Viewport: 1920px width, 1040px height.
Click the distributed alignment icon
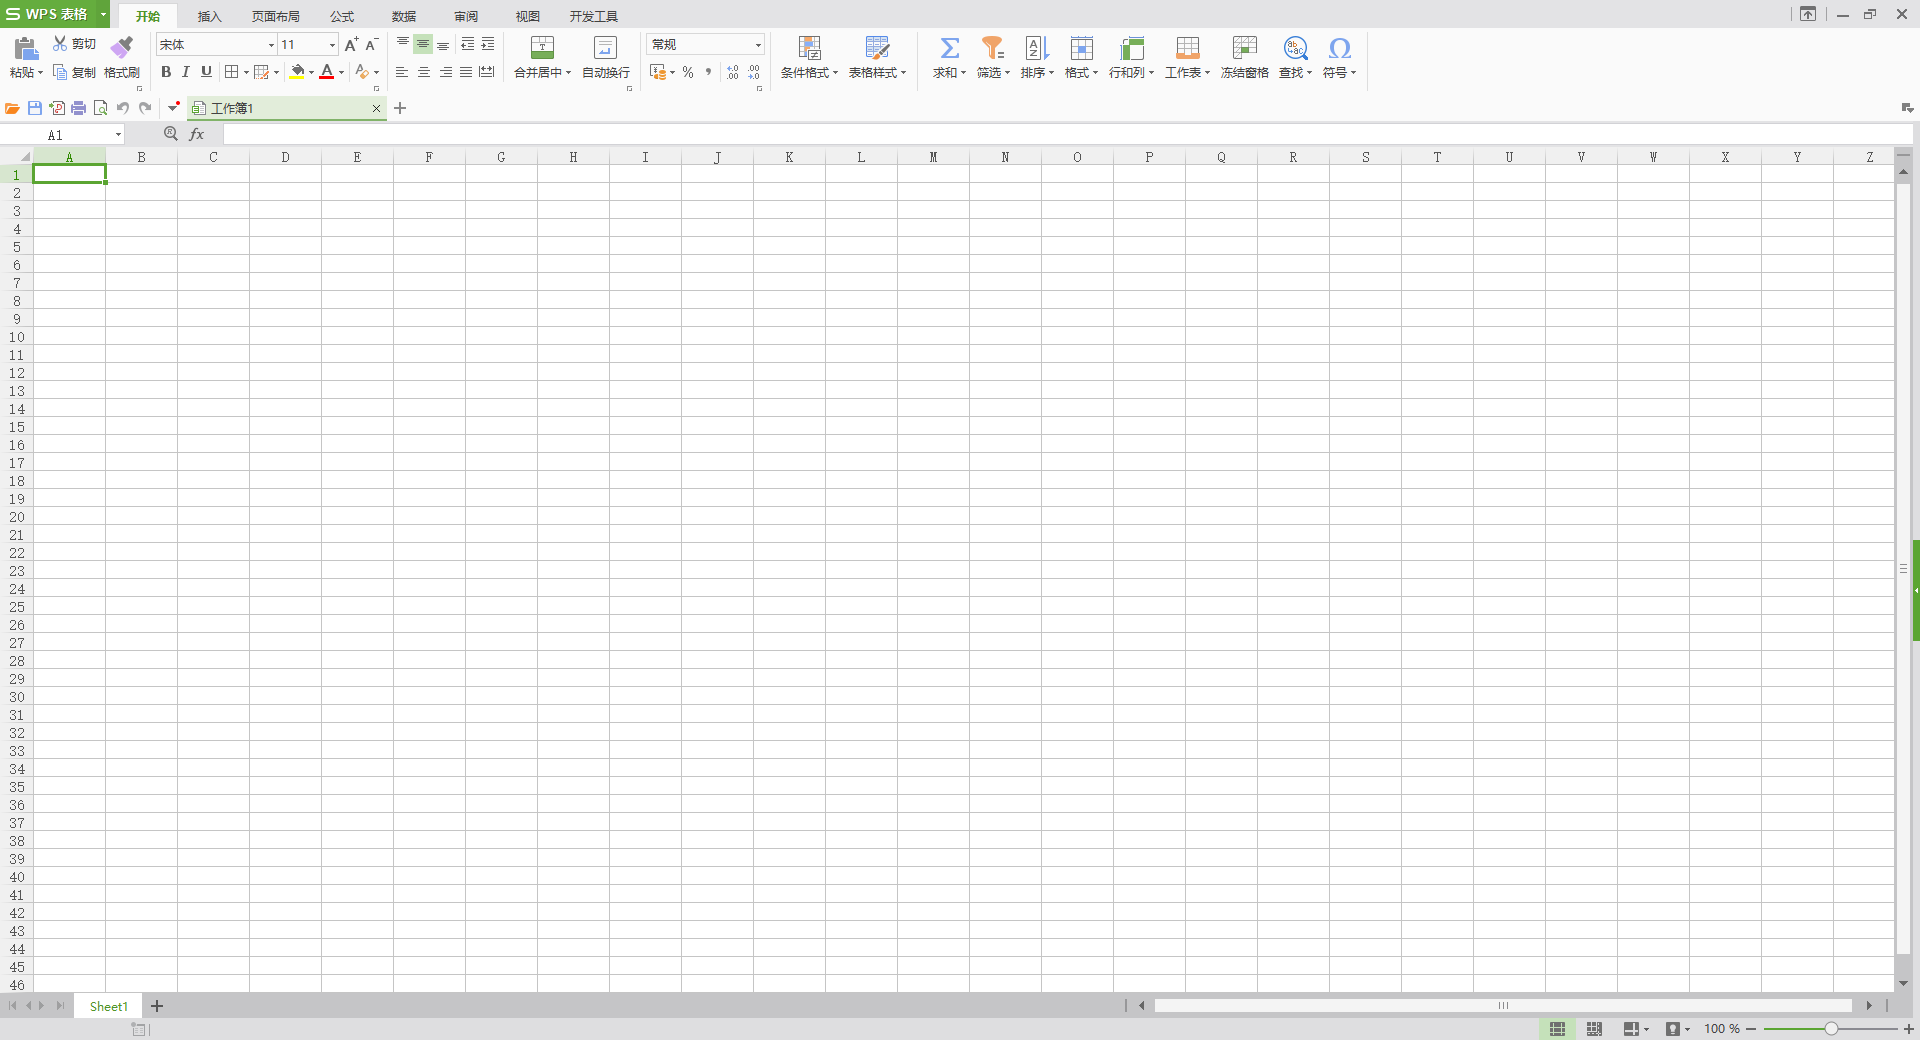pos(487,72)
